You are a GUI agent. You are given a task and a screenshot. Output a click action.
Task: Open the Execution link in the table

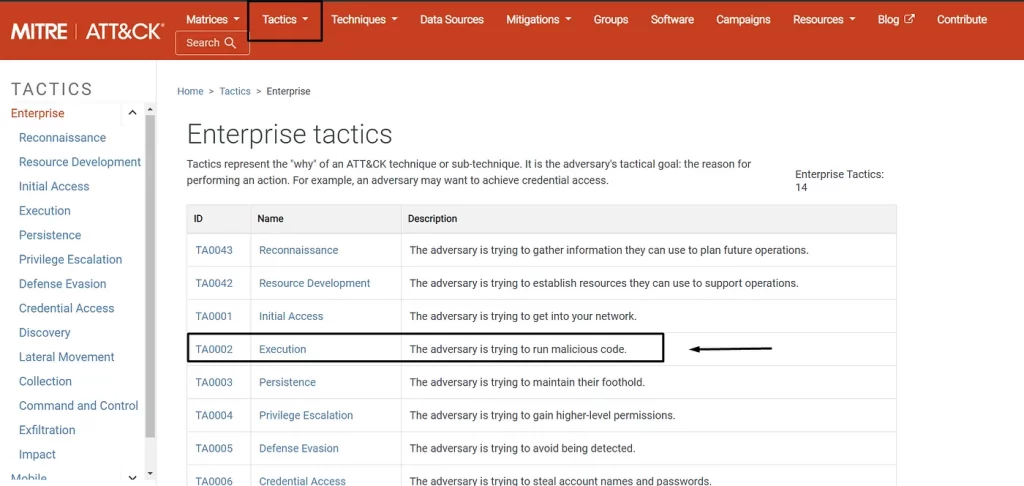coord(283,349)
